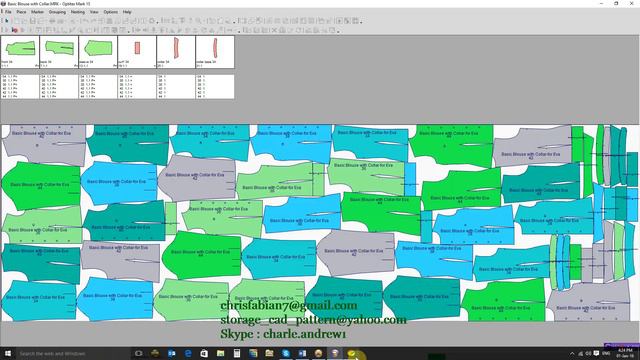Open the Nesting menu
Screen dimensions: 640x360
pyautogui.click(x=78, y=12)
